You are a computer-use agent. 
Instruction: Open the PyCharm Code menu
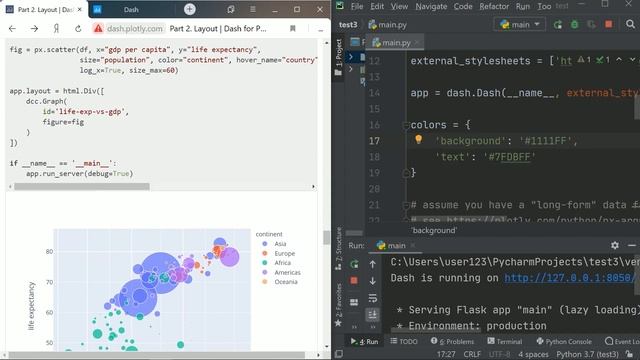pos(463,6)
